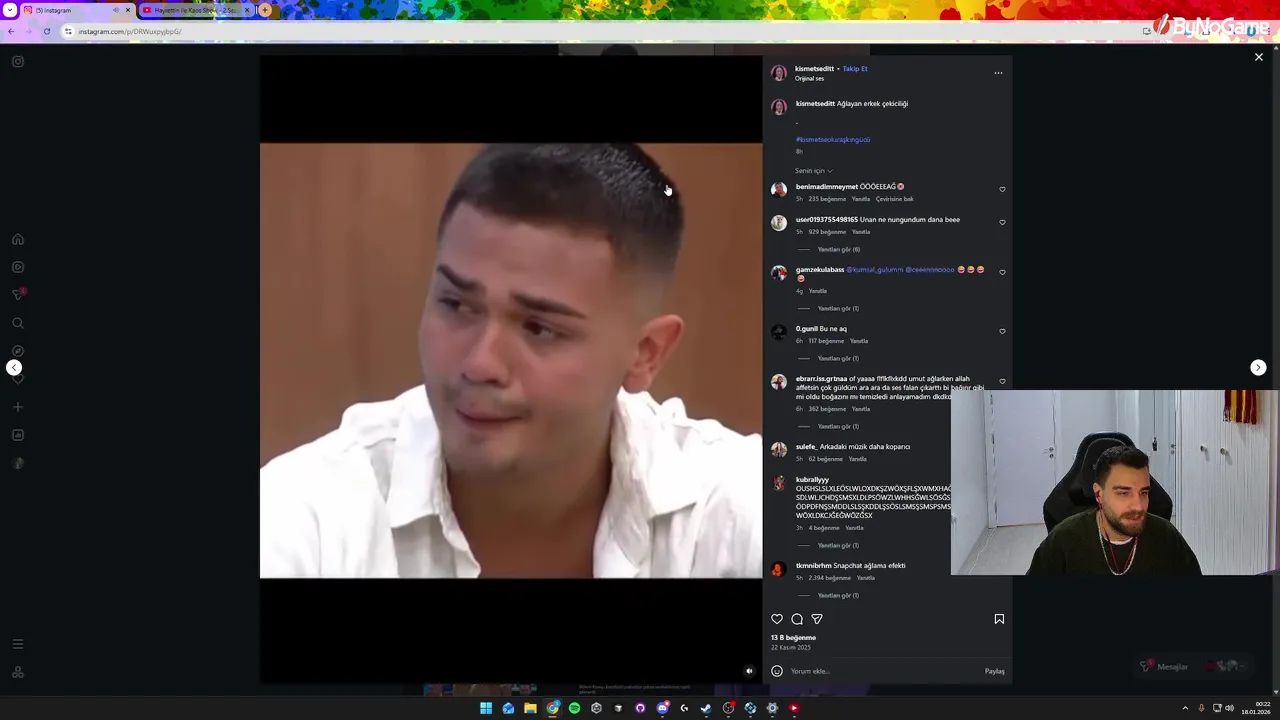This screenshot has height=720, width=1280.
Task: Close the post viewer with X
Action: (1259, 57)
